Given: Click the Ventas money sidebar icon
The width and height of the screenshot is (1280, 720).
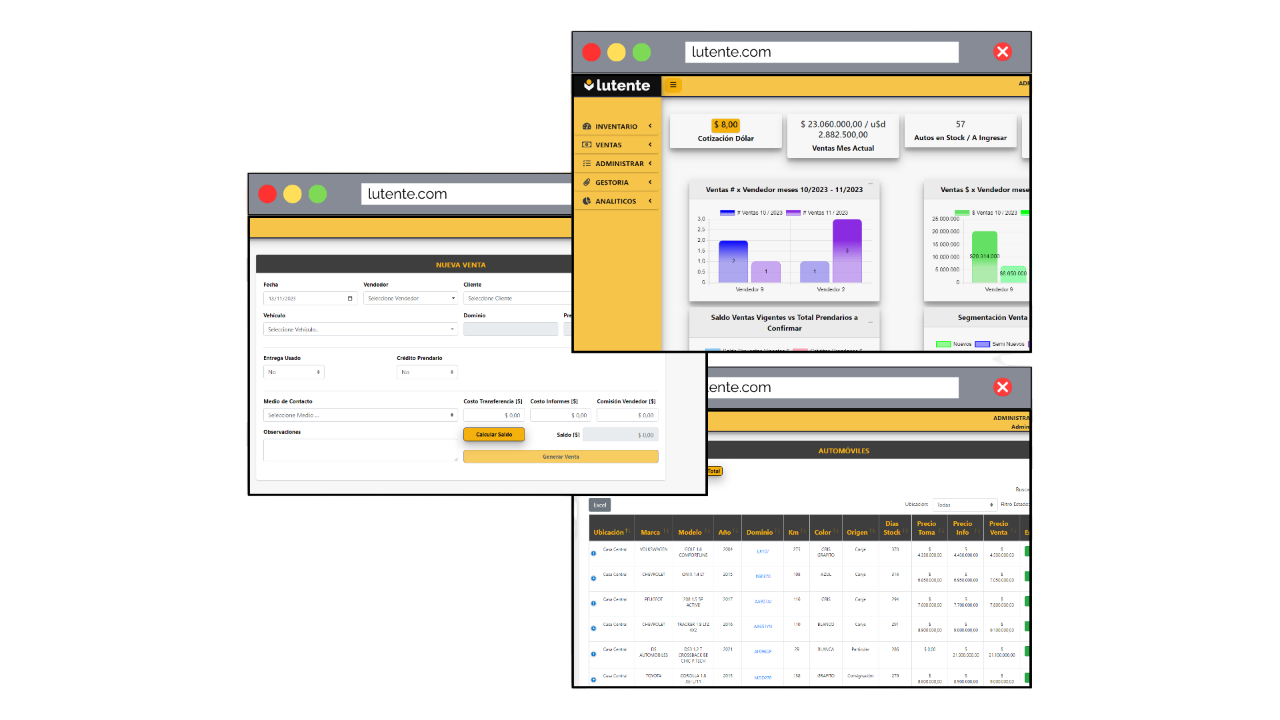Looking at the screenshot, I should tap(587, 145).
